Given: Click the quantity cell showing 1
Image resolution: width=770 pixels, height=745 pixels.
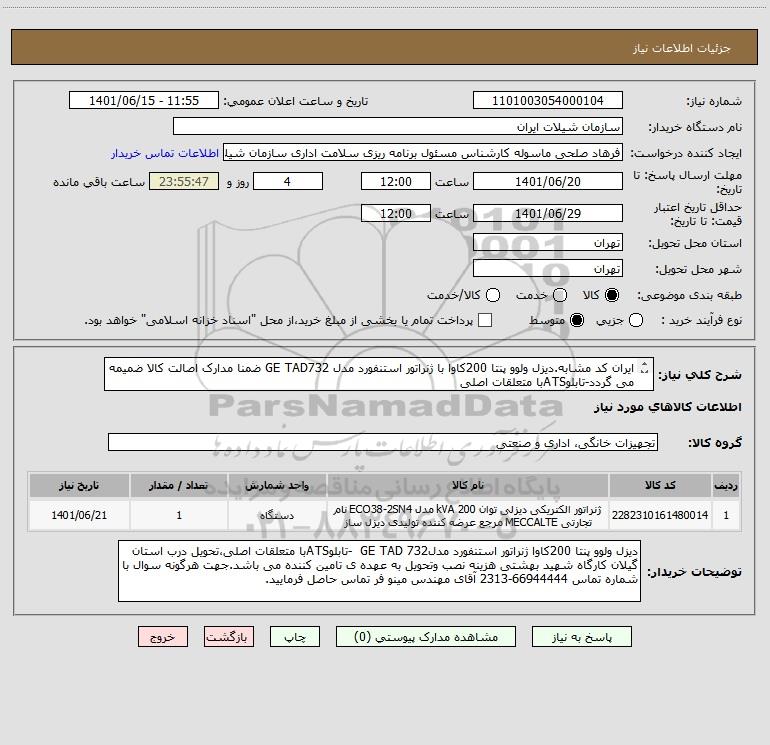Looking at the screenshot, I should pos(179,515).
